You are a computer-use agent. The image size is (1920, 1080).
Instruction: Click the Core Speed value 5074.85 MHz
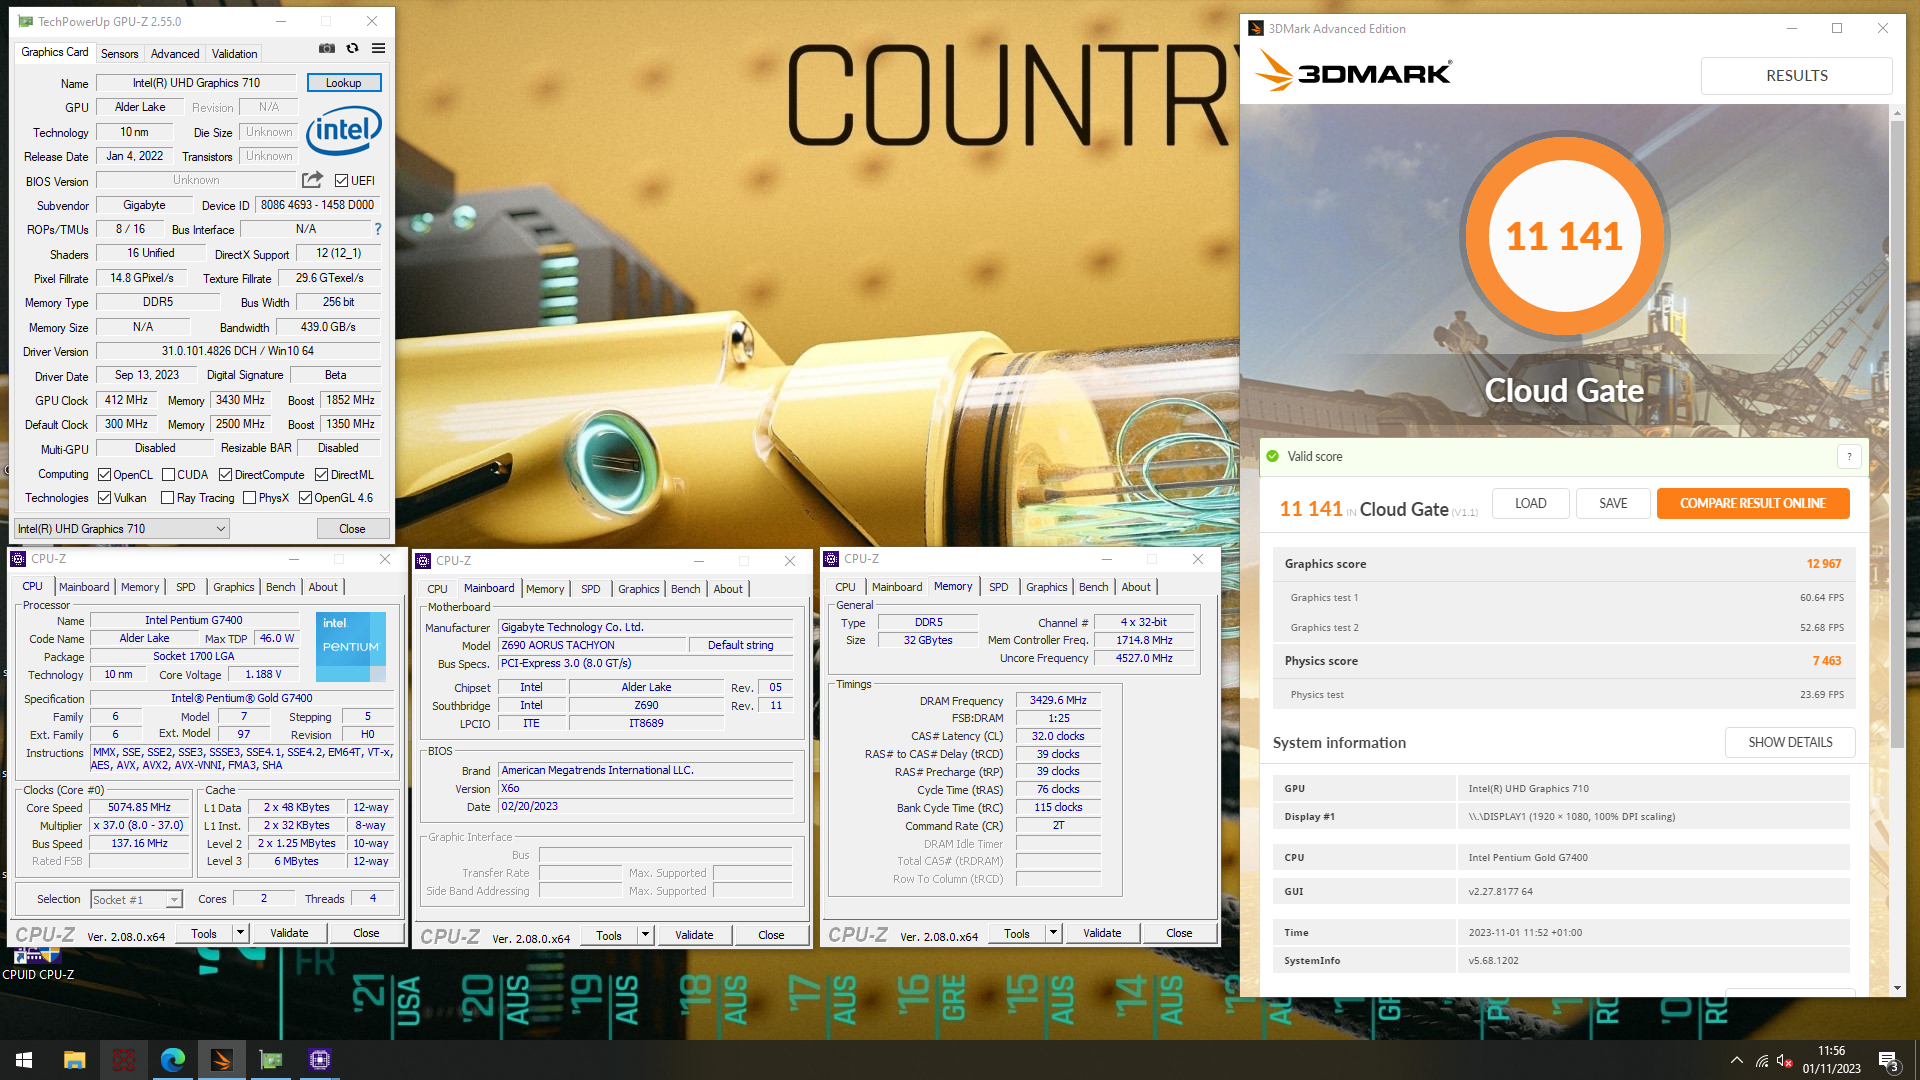[x=140, y=807]
